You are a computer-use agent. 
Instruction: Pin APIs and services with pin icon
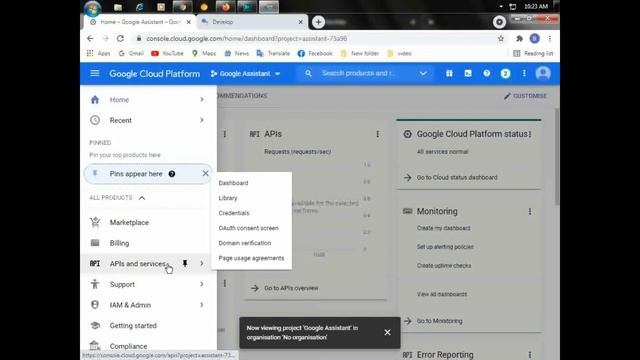(x=185, y=264)
